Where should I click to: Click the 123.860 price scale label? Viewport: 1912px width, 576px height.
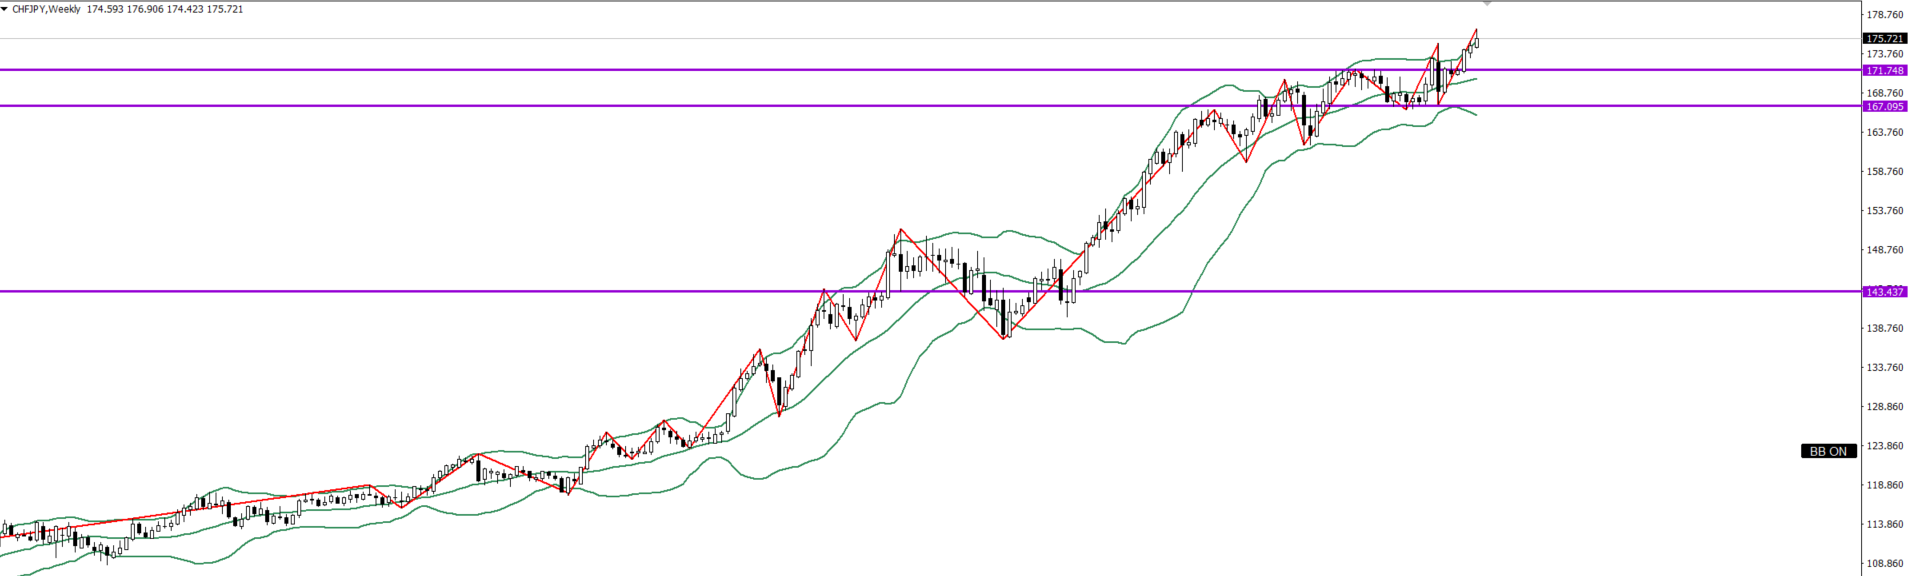[1884, 446]
